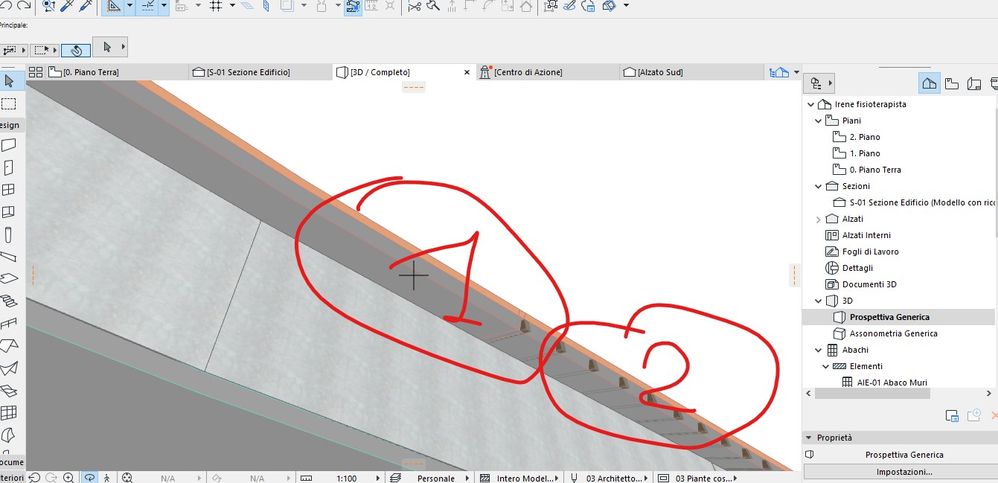Screen dimensions: 998x483
Task: Click the Find and Select icon
Action: point(49,6)
